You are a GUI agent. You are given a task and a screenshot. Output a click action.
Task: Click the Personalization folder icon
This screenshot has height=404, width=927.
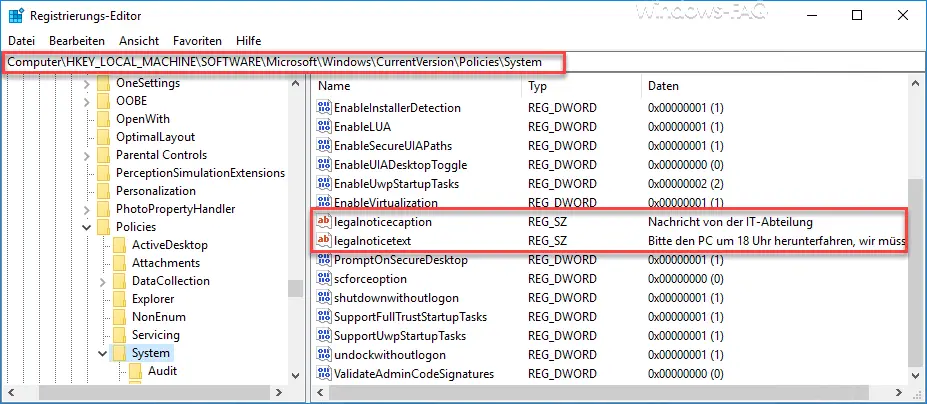pos(103,191)
